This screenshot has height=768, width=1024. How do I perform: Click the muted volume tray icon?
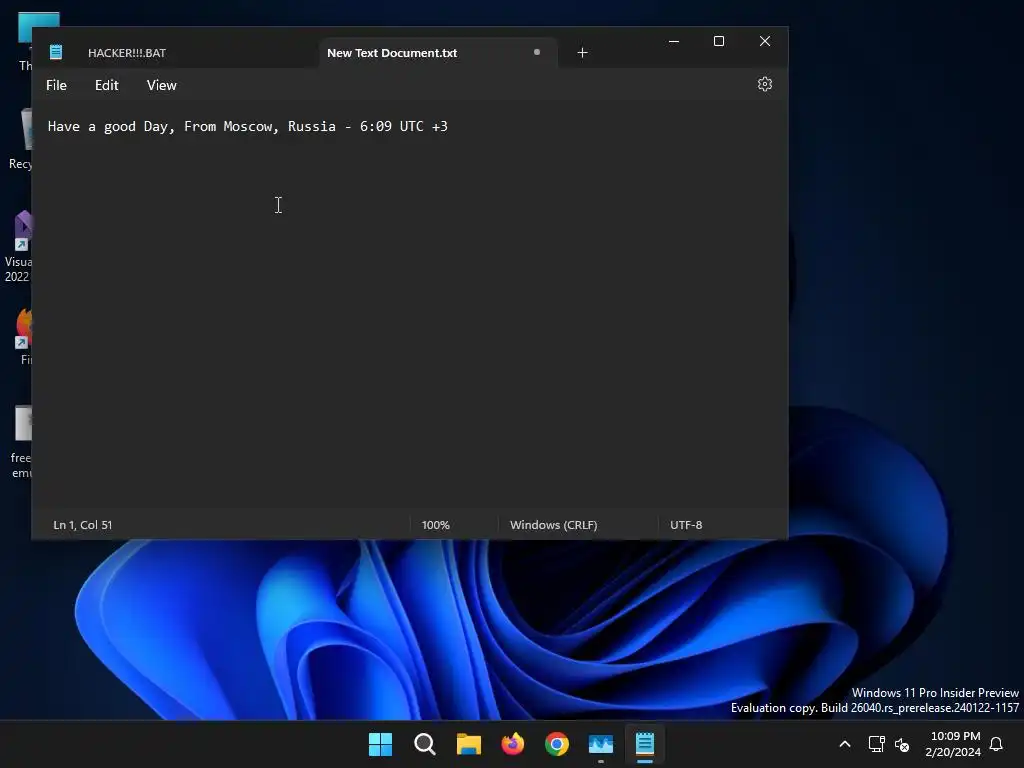(902, 744)
